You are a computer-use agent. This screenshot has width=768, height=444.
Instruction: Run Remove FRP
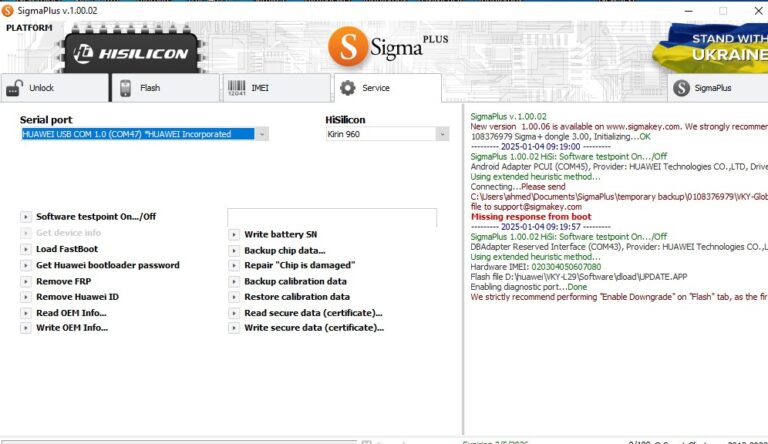[64, 281]
